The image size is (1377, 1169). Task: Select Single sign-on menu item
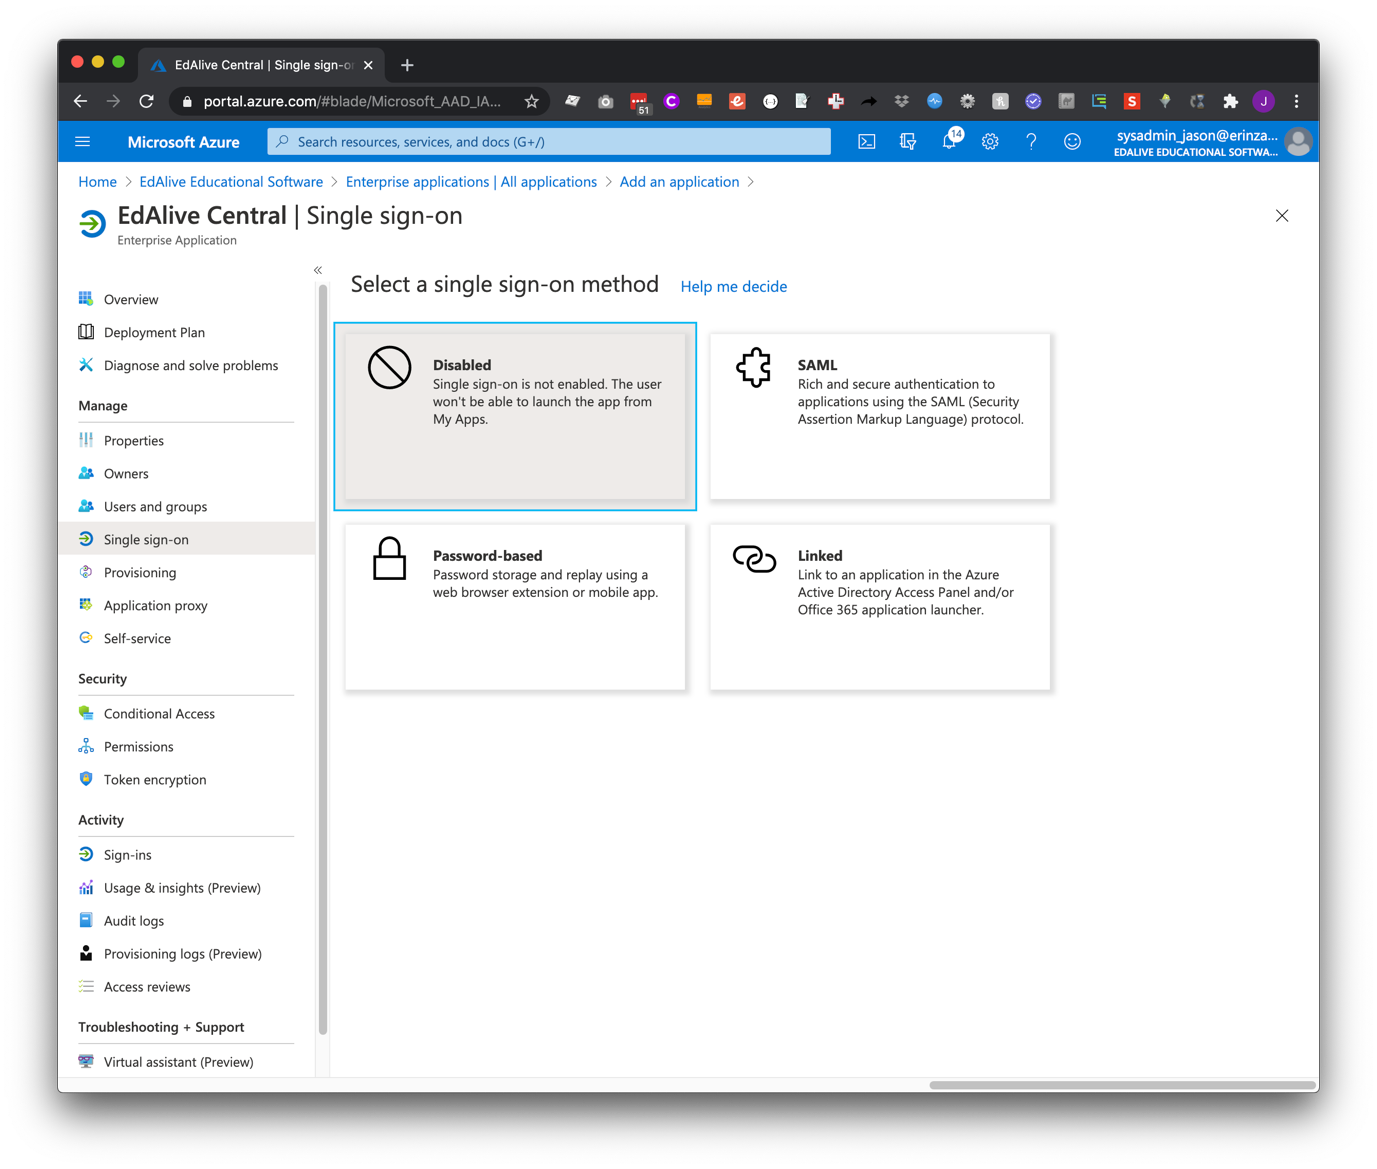click(x=187, y=539)
